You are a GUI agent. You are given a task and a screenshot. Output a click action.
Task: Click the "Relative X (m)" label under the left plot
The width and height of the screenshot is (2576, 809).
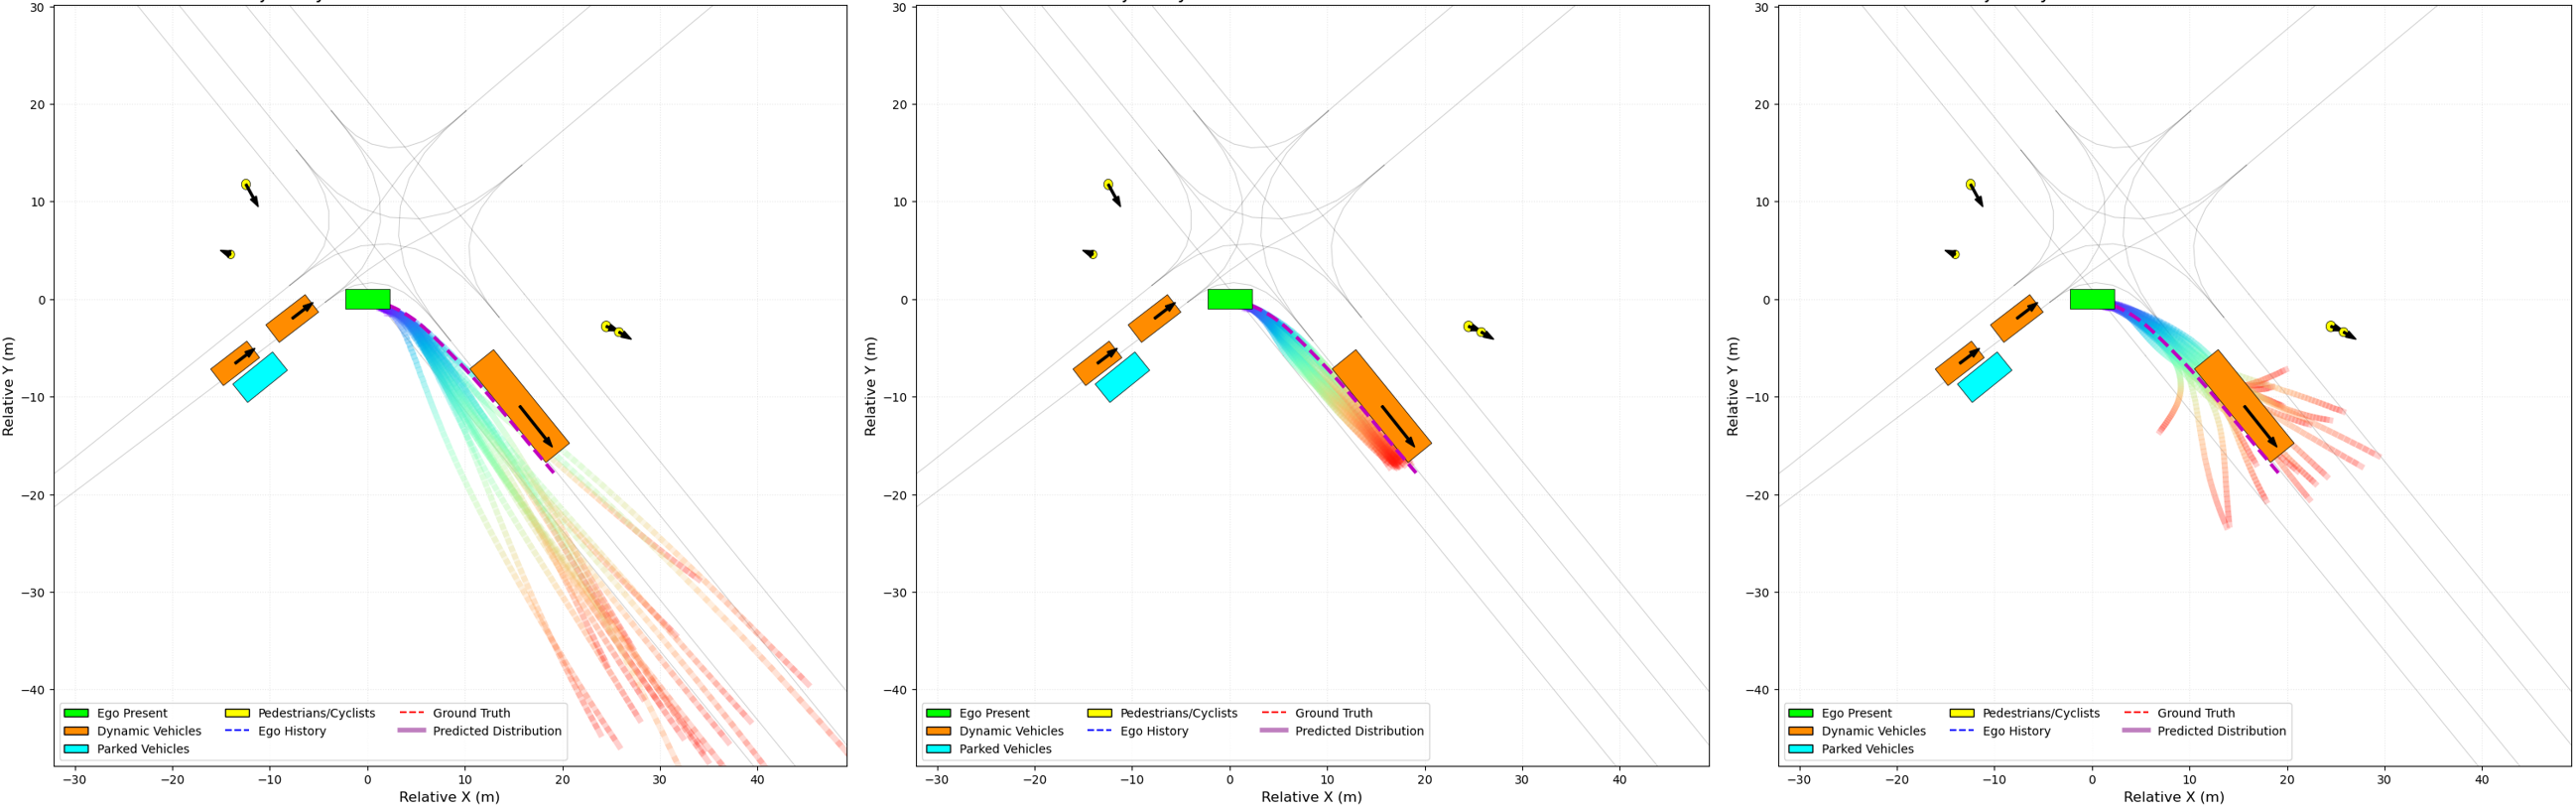449,797
